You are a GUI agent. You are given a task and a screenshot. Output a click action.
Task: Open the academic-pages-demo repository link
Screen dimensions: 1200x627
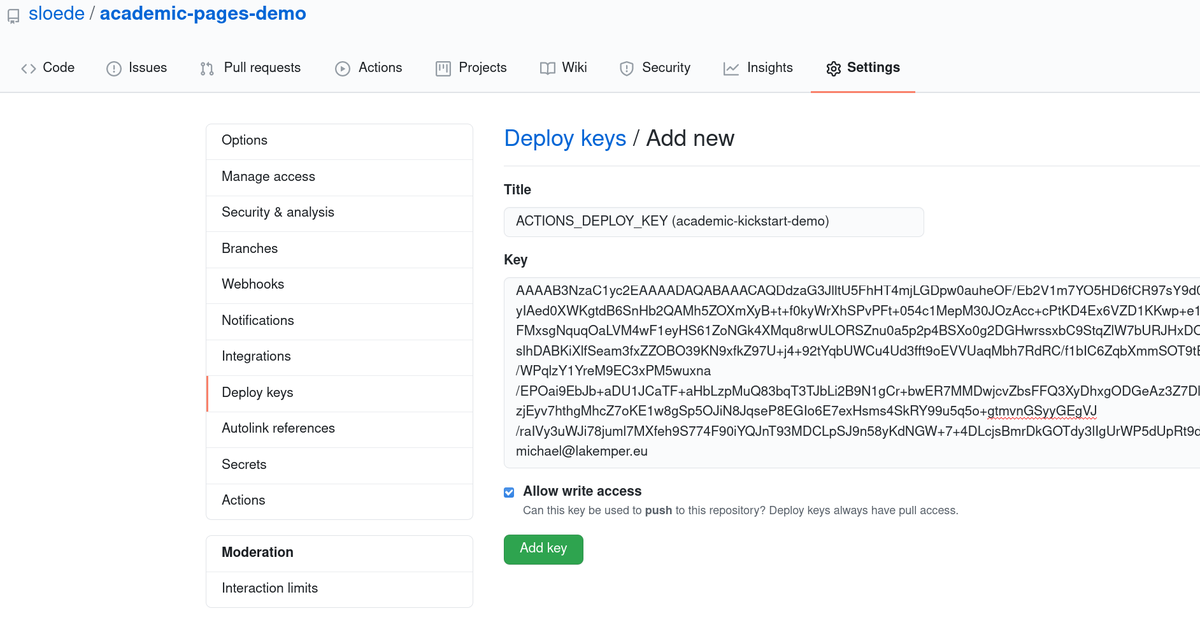pos(203,13)
